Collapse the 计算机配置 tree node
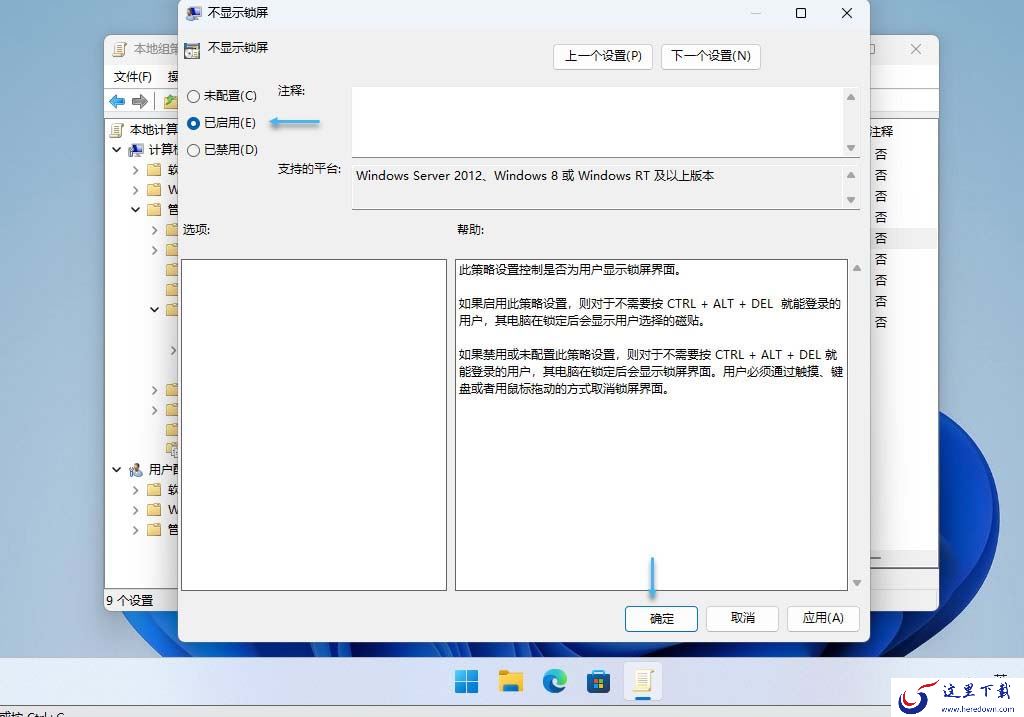Screen dimensions: 1024x717 [116, 150]
